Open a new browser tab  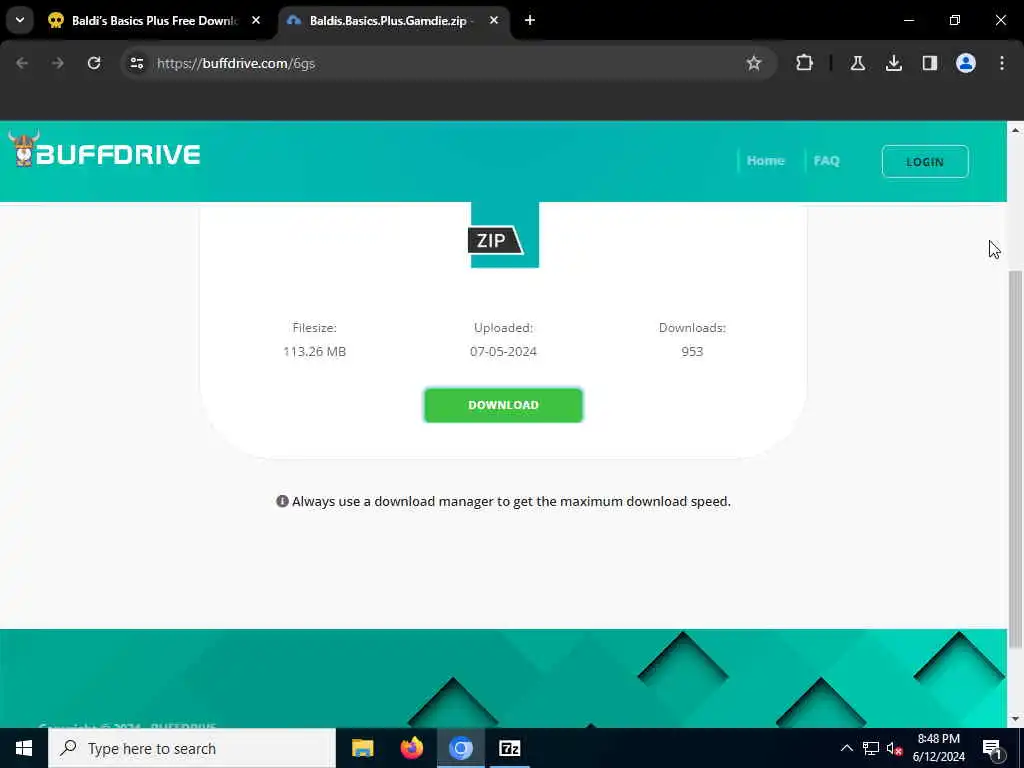pos(530,21)
